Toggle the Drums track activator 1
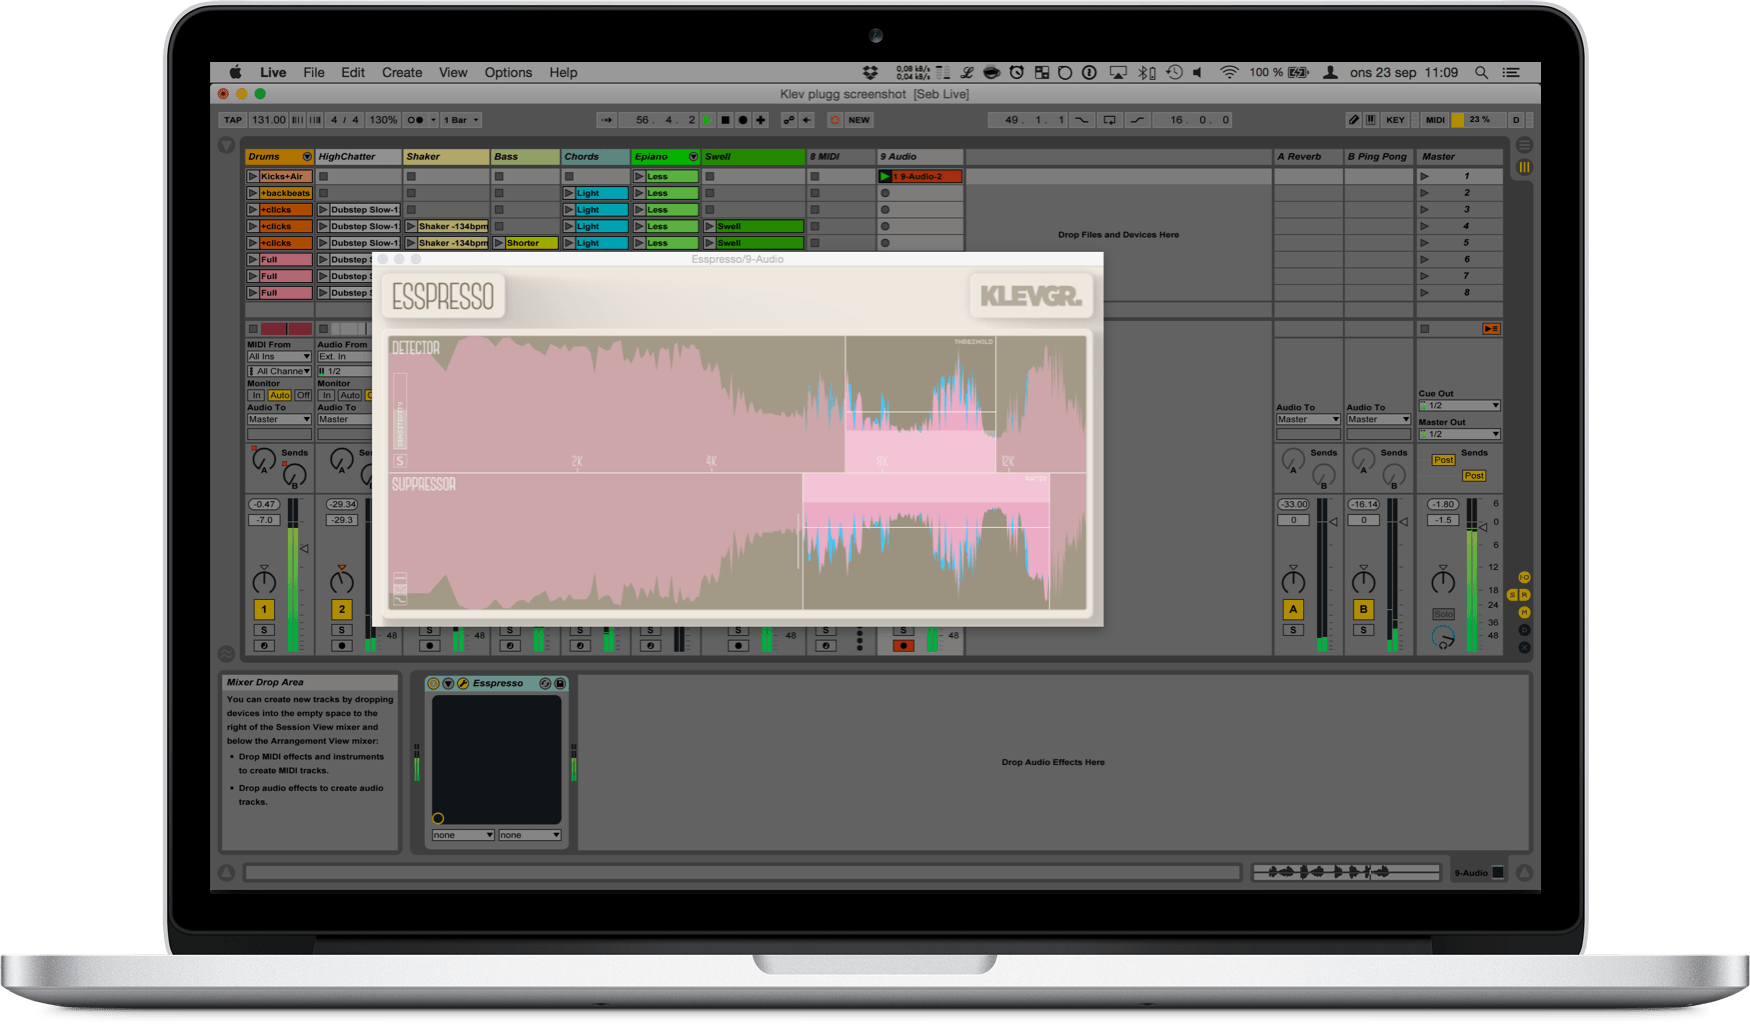Image resolution: width=1750 pixels, height=1024 pixels. [x=264, y=609]
